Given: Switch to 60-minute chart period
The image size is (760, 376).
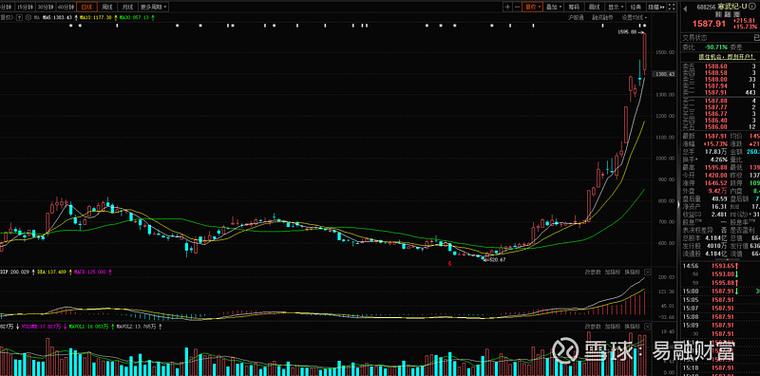Looking at the screenshot, I should pos(65,7).
